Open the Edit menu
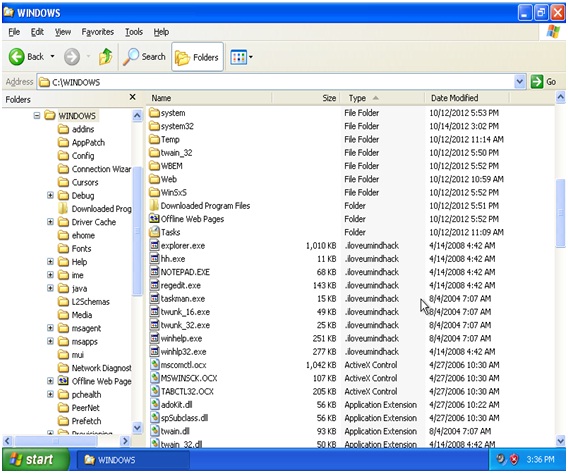568x473 pixels. point(37,32)
